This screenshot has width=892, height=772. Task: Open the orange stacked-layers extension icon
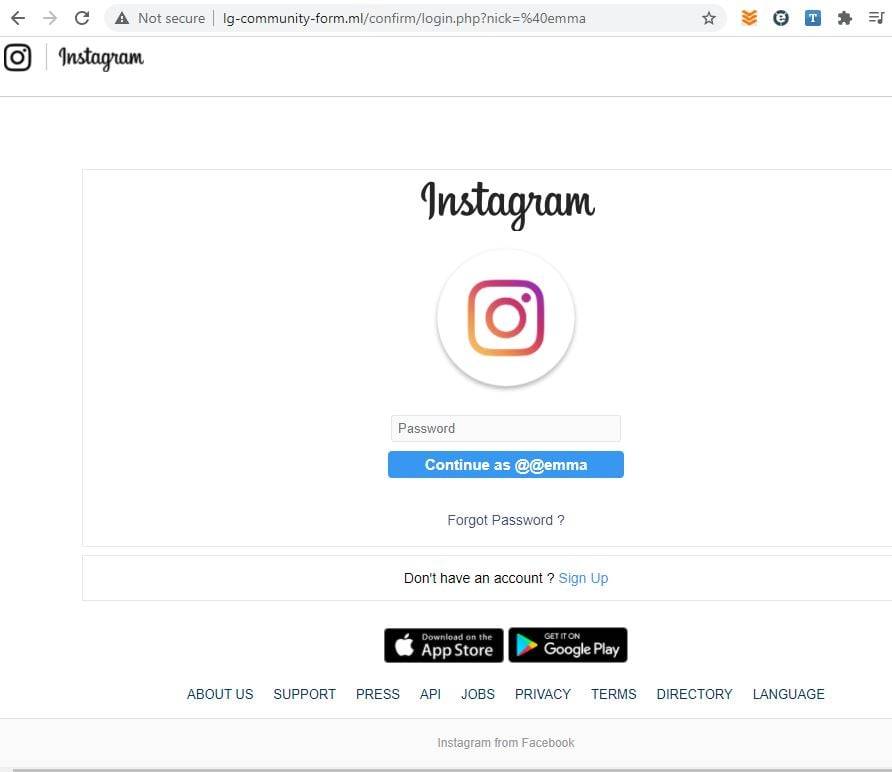click(749, 18)
